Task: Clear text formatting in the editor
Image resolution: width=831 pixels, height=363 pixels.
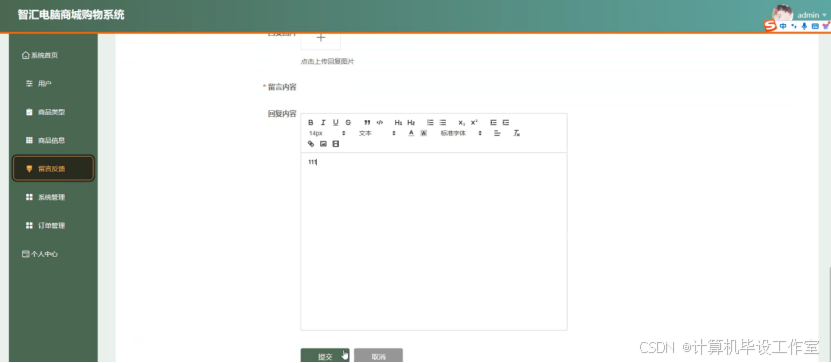Action: [x=517, y=133]
